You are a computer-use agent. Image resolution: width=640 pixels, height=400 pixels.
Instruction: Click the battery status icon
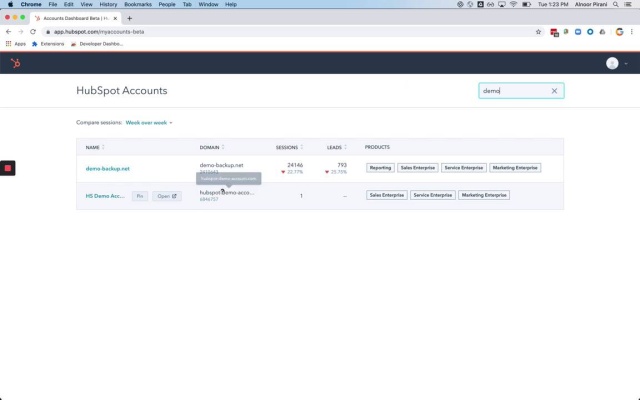click(527, 4)
